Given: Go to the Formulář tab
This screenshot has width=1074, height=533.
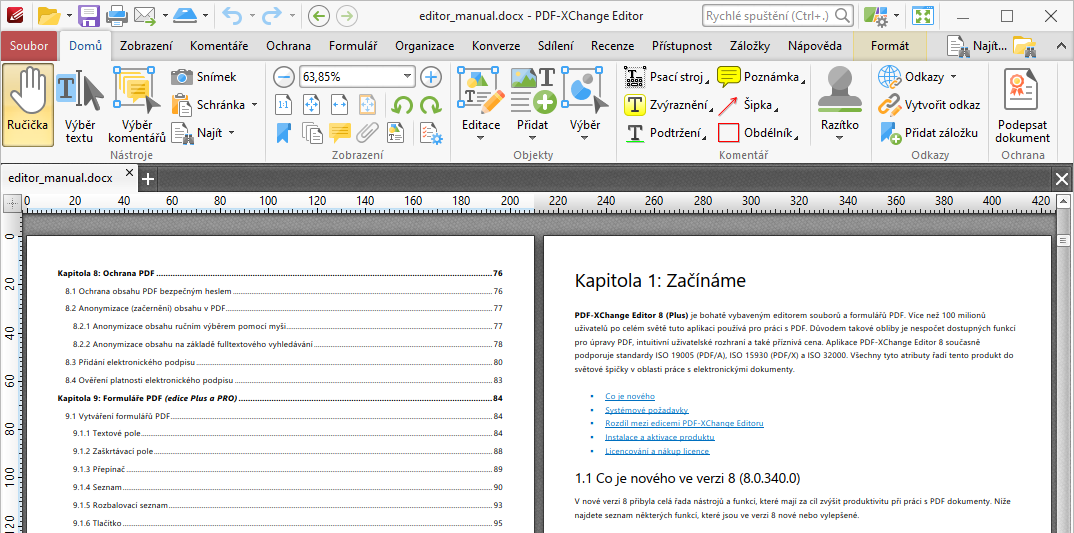Looking at the screenshot, I should click(x=353, y=47).
